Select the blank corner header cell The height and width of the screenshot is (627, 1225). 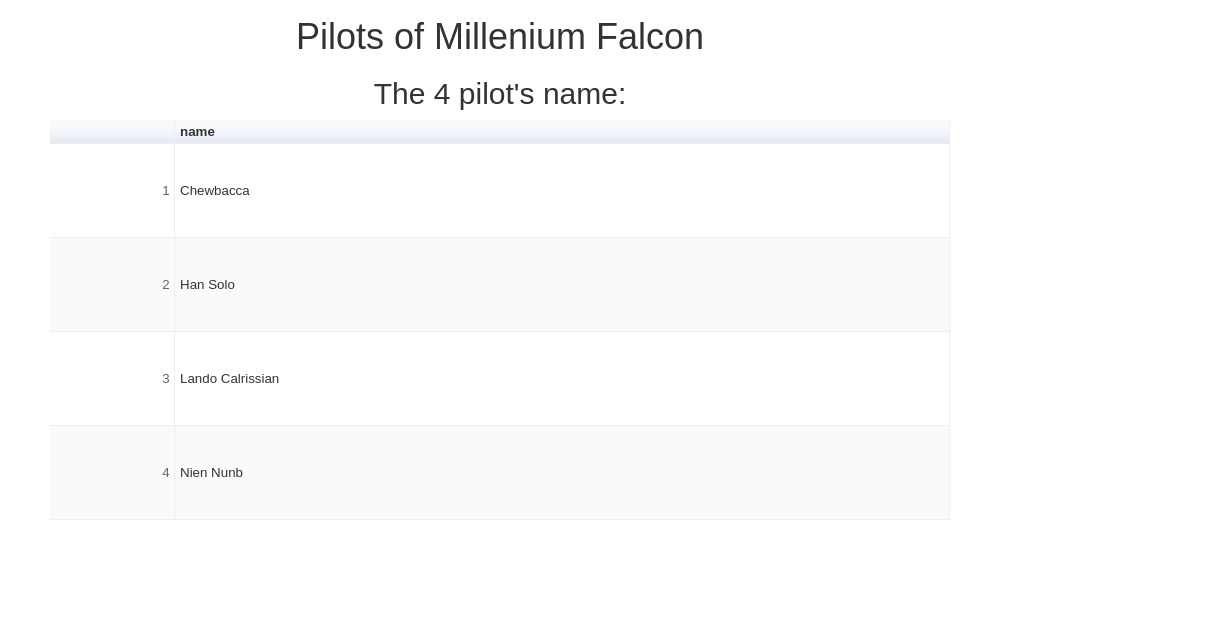pyautogui.click(x=112, y=132)
